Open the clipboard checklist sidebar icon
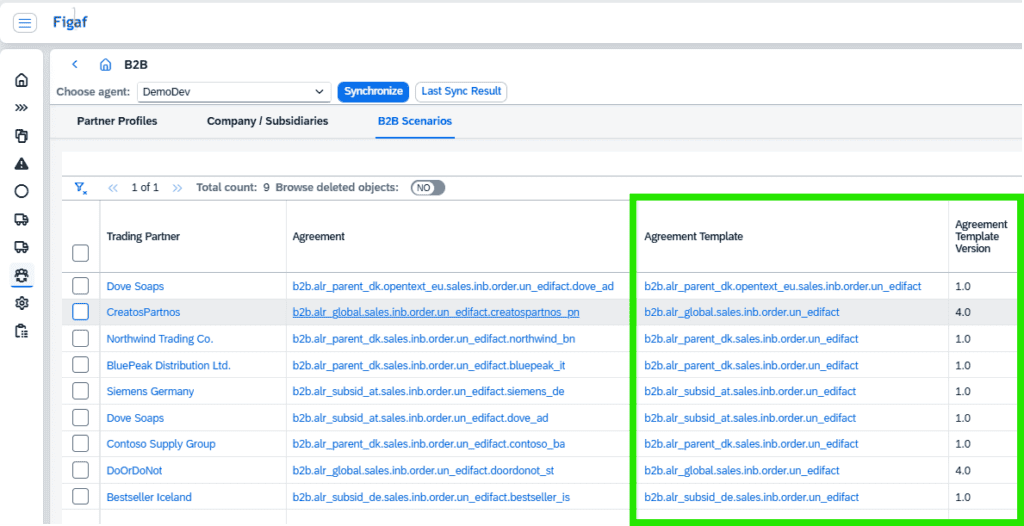 (x=22, y=331)
